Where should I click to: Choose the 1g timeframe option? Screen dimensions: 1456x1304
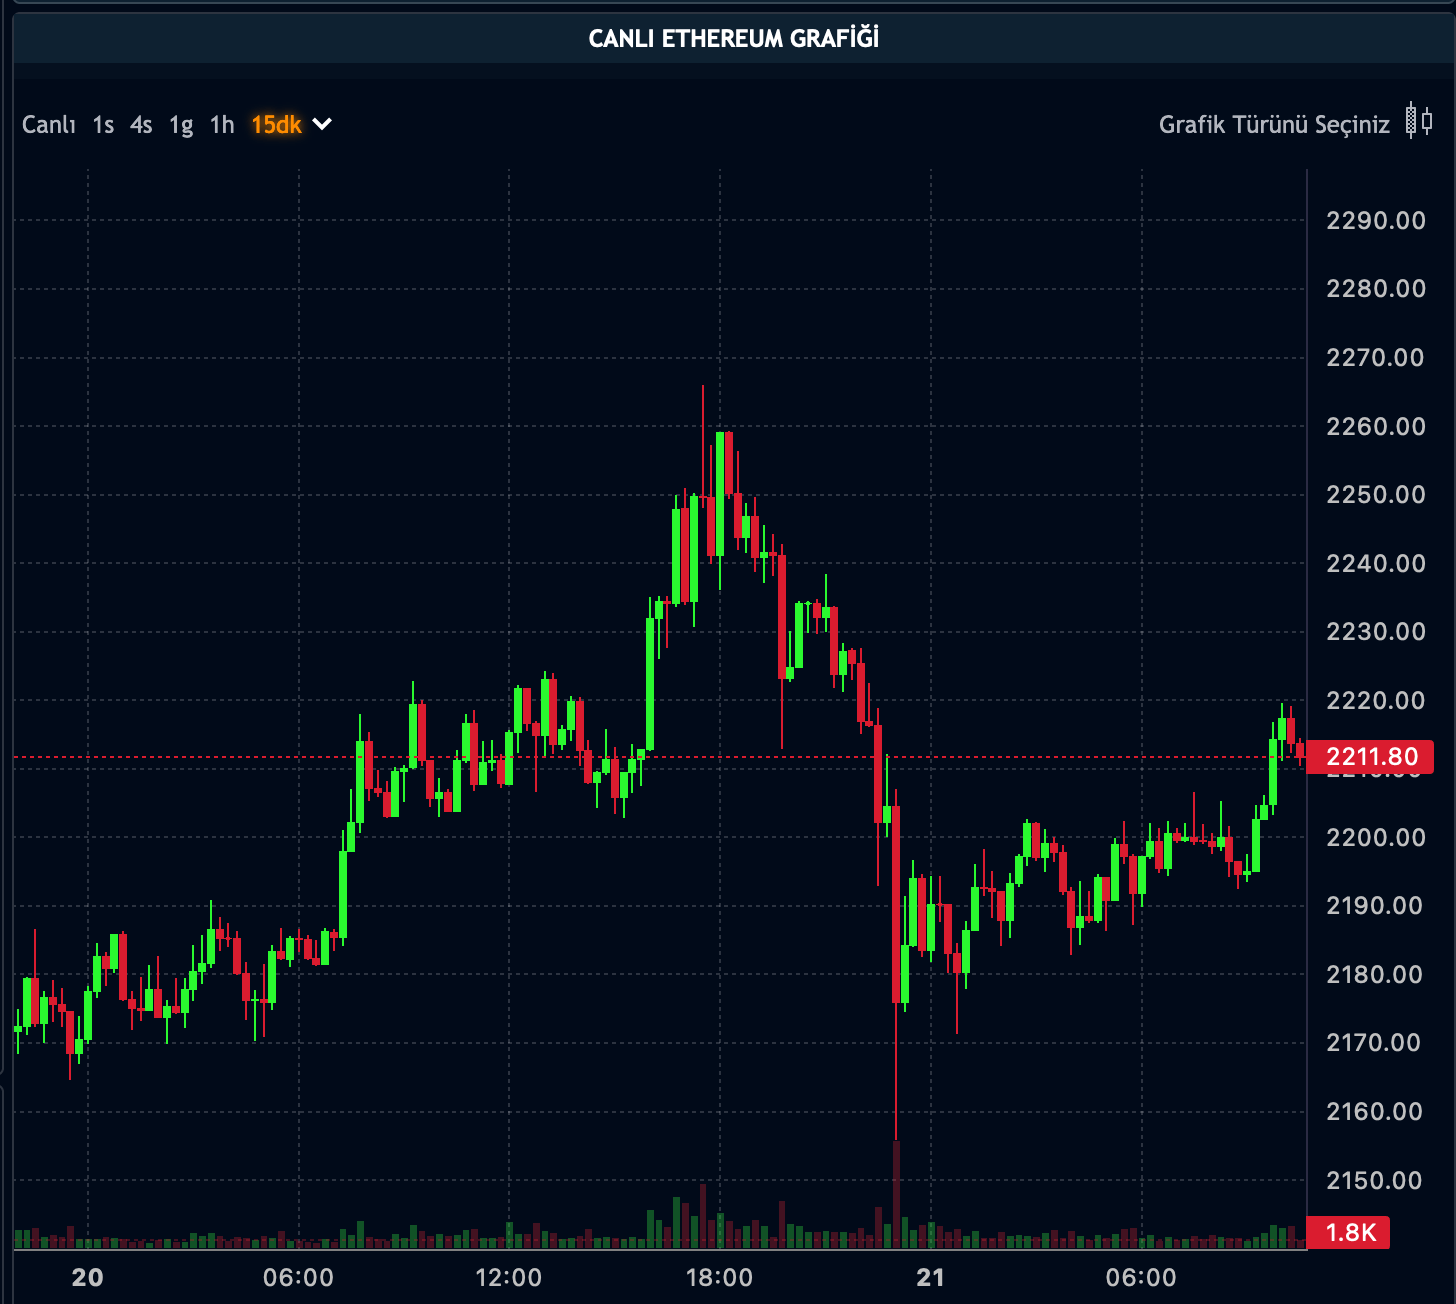tap(181, 125)
